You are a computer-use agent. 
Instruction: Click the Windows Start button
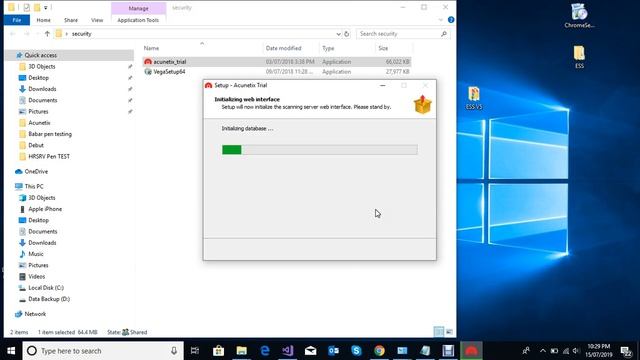point(11,351)
